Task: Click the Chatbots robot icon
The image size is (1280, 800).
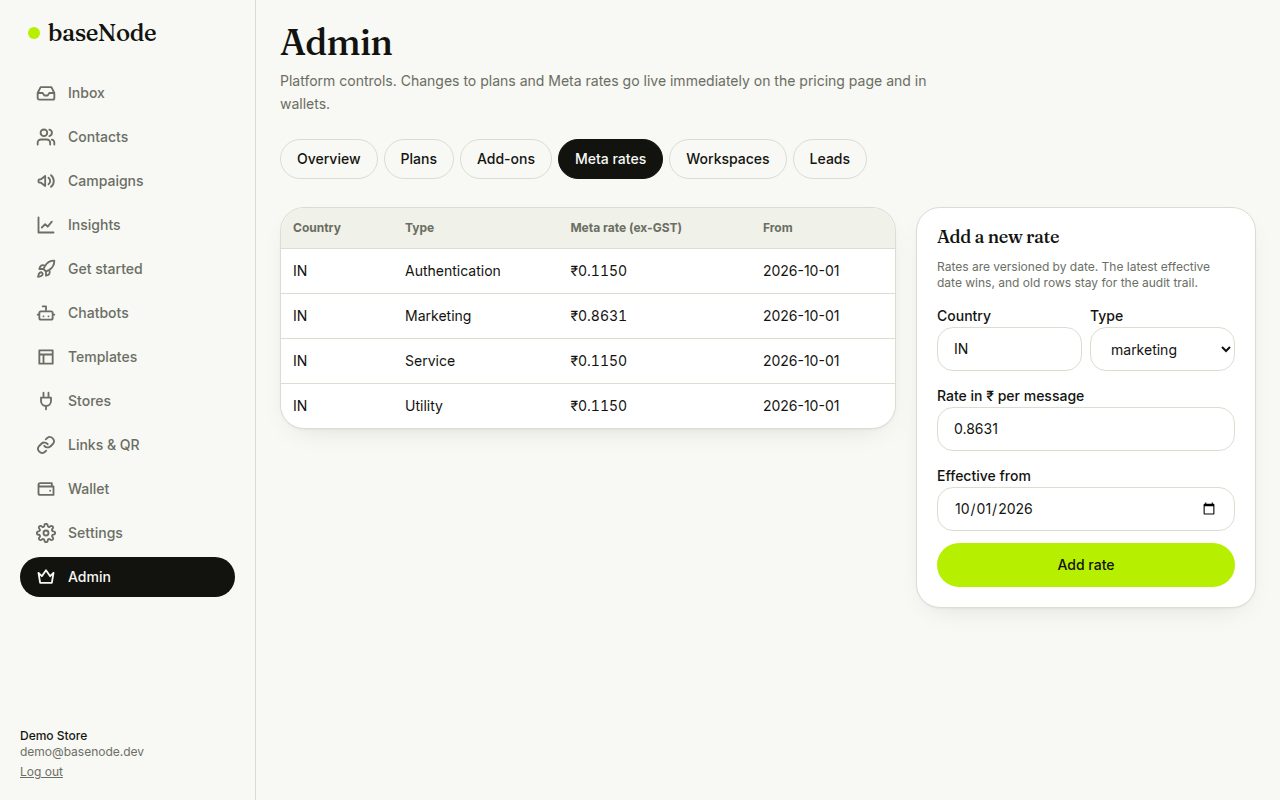Action: pyautogui.click(x=46, y=313)
